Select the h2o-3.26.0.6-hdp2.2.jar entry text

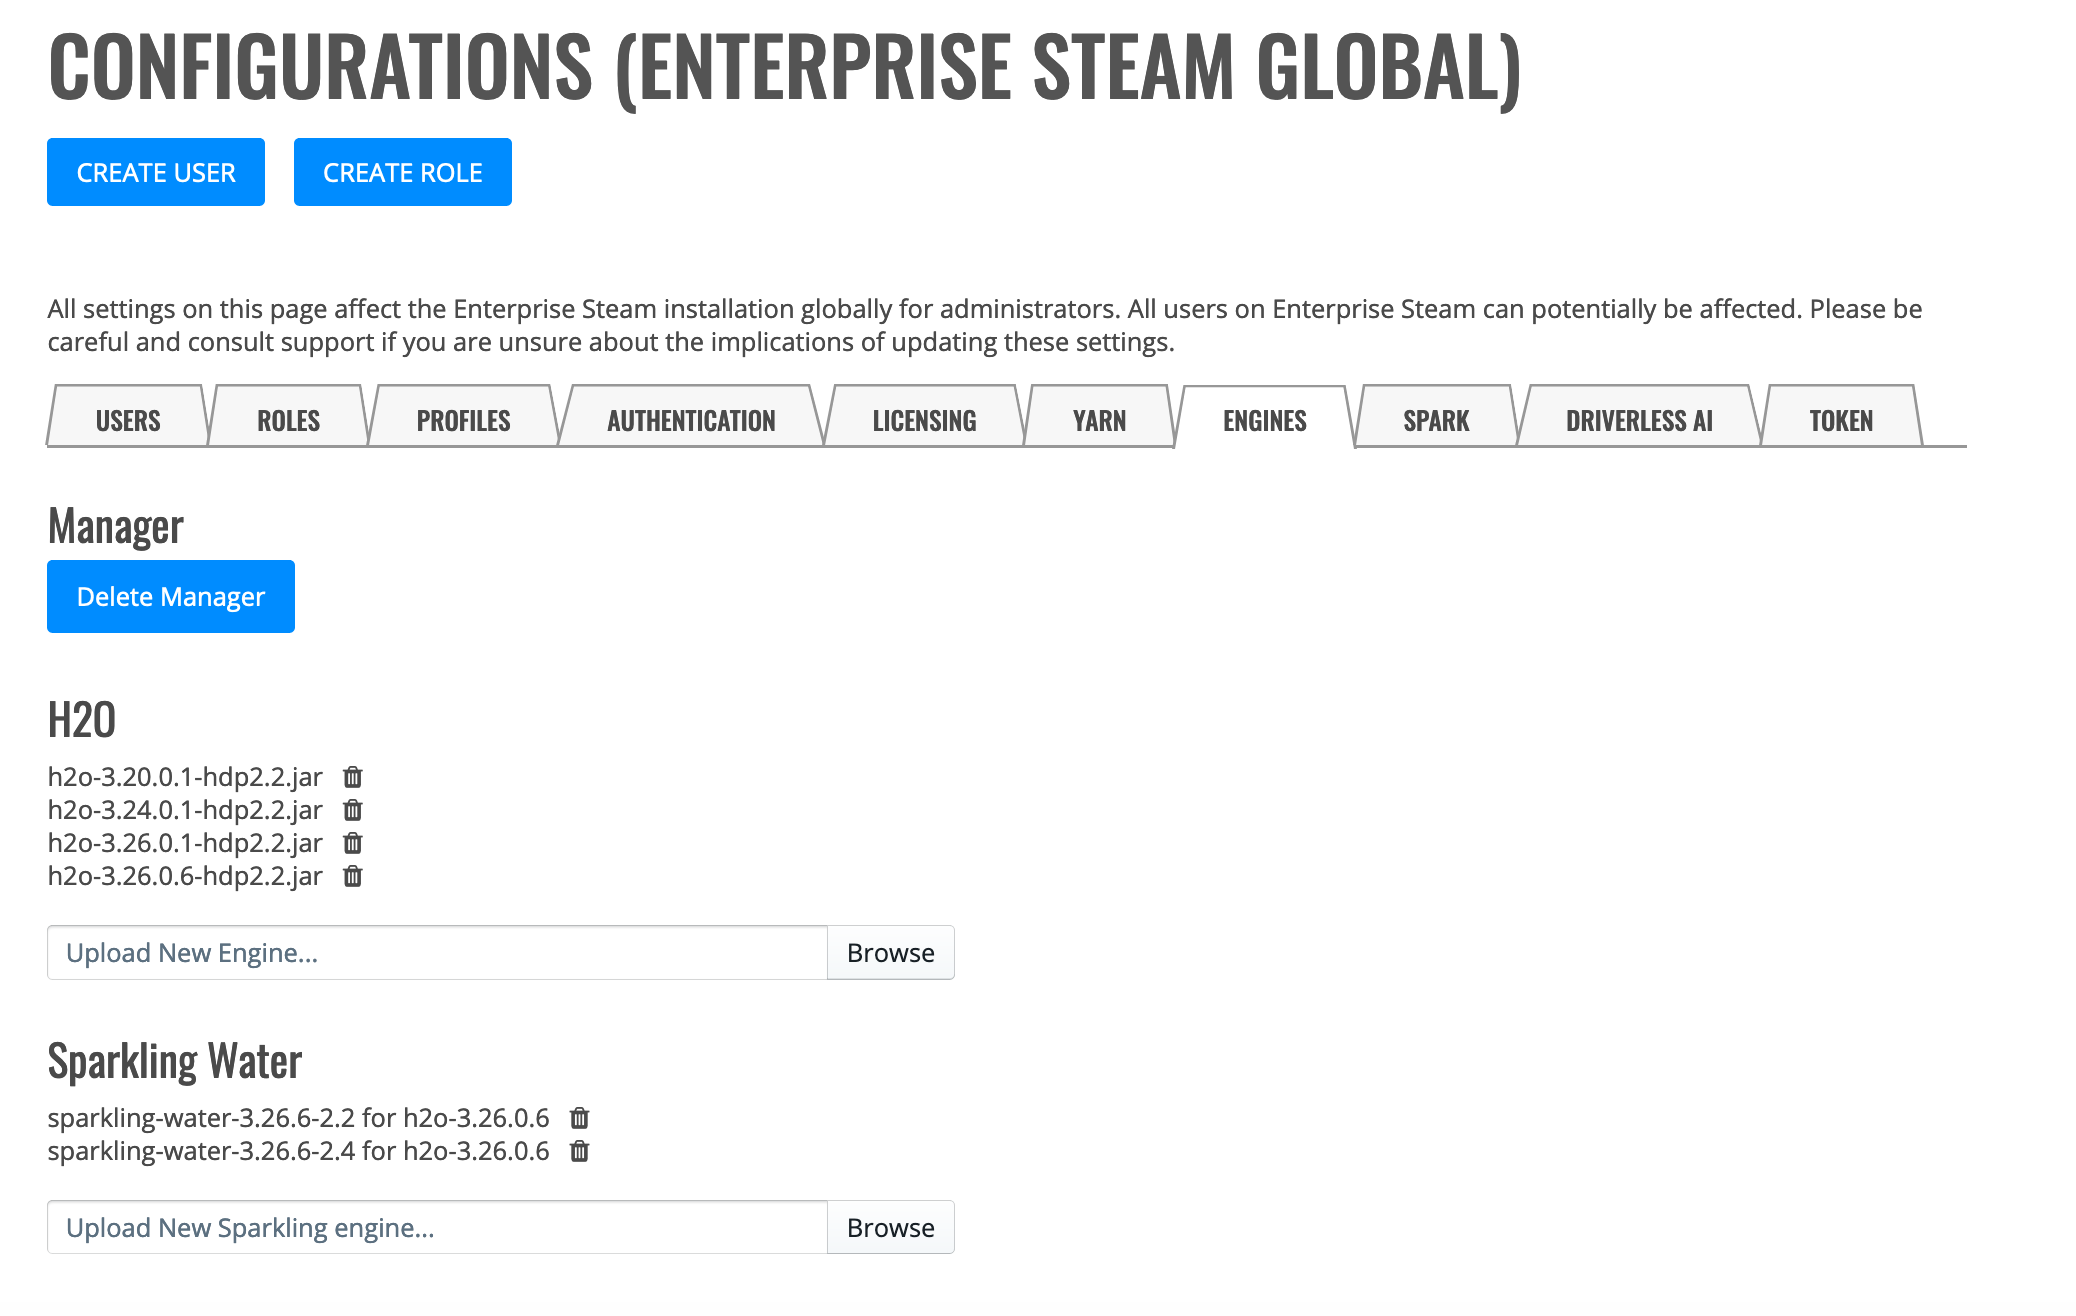(185, 876)
